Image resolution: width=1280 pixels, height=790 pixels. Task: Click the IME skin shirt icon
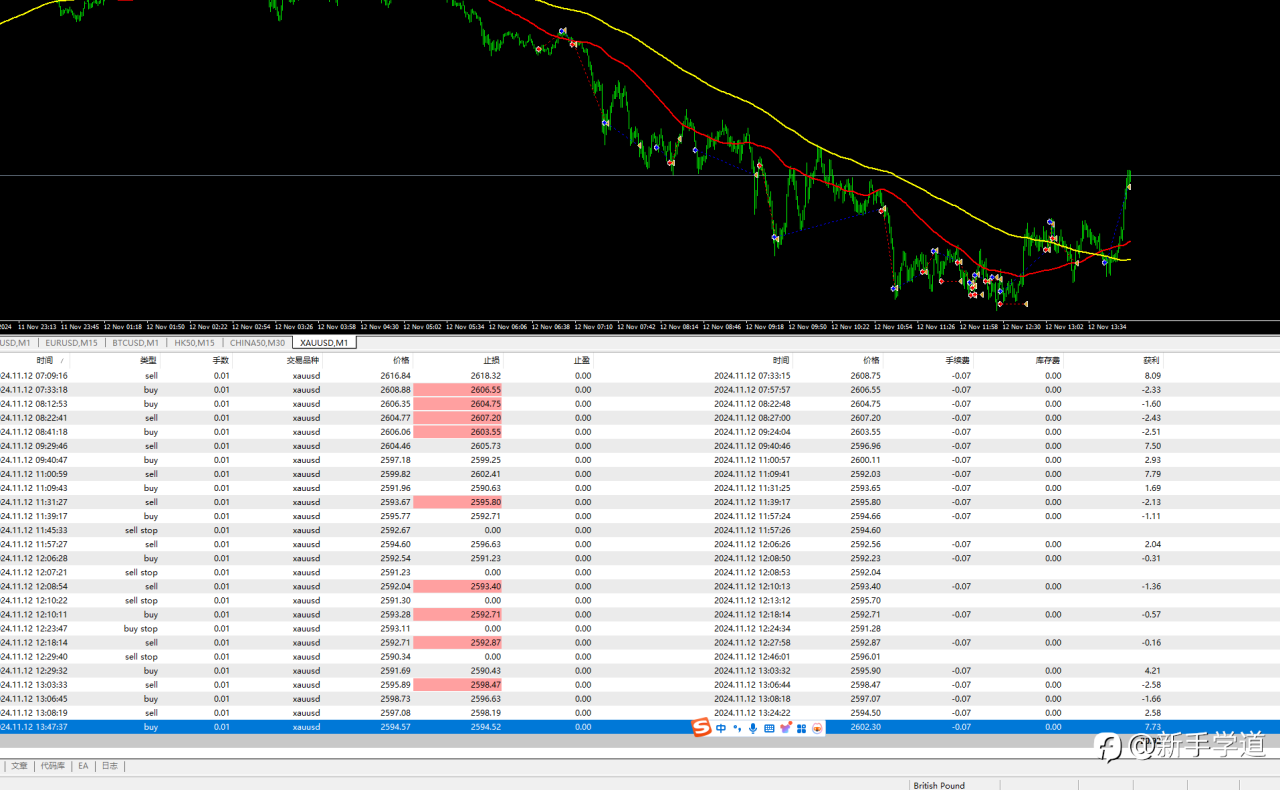pyautogui.click(x=785, y=728)
